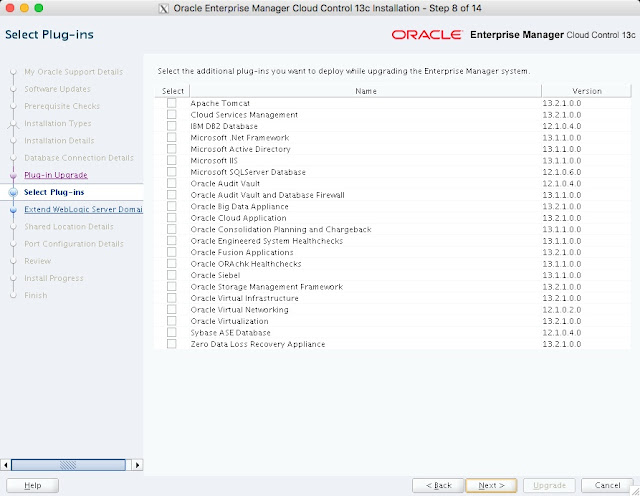
Task: Click the X11 icon in title bar
Action: (163, 8)
